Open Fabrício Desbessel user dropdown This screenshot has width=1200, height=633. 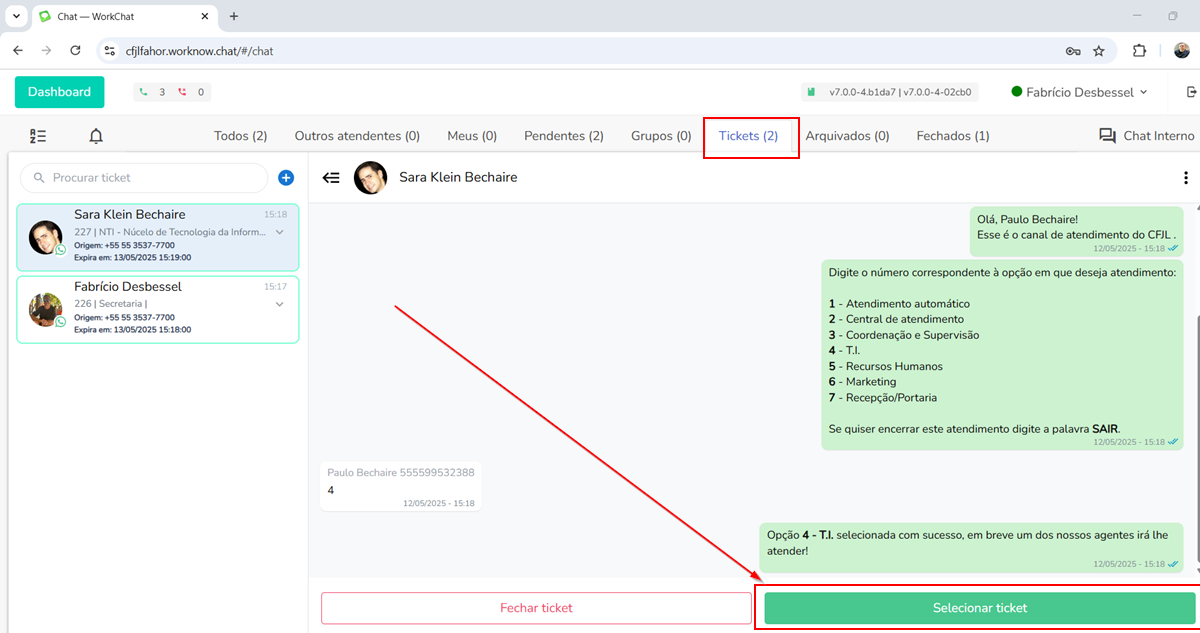point(1079,92)
